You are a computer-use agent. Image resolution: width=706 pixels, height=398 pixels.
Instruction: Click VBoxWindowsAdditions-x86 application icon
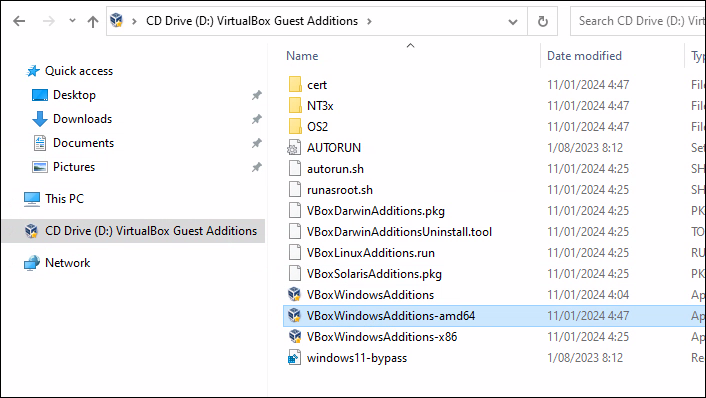[294, 337]
